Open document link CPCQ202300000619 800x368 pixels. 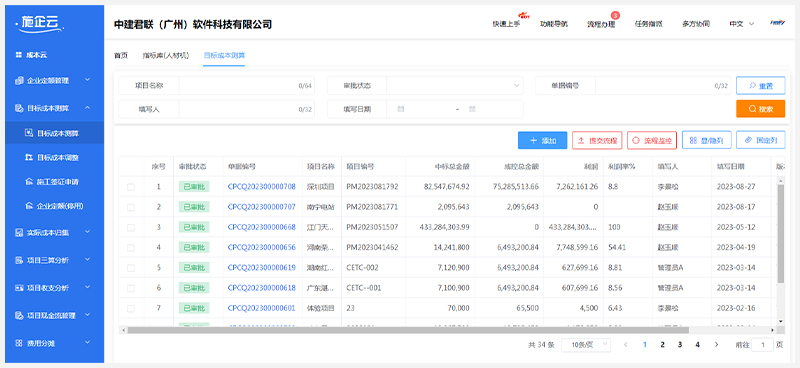click(x=261, y=267)
